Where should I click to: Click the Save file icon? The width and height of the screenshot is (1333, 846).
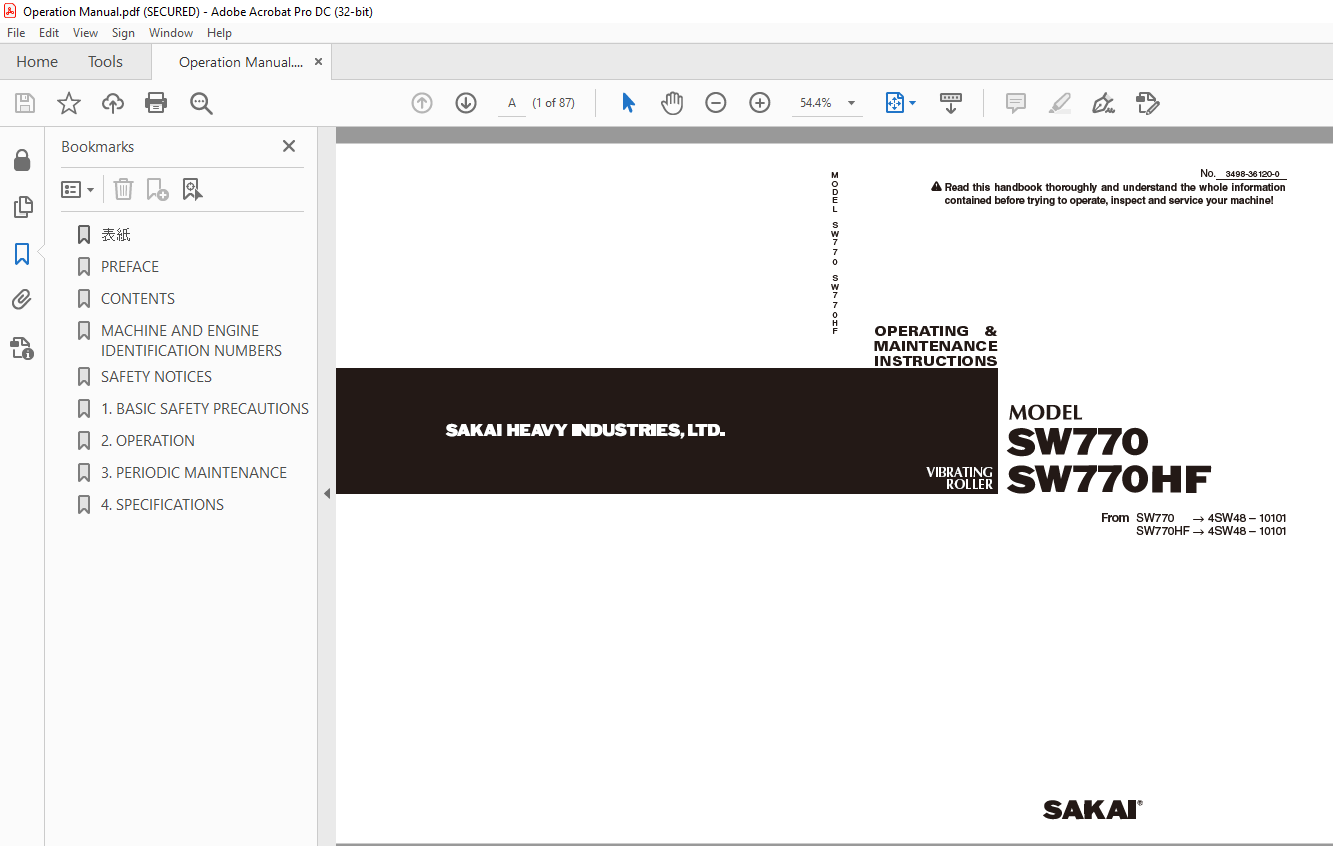[25, 103]
